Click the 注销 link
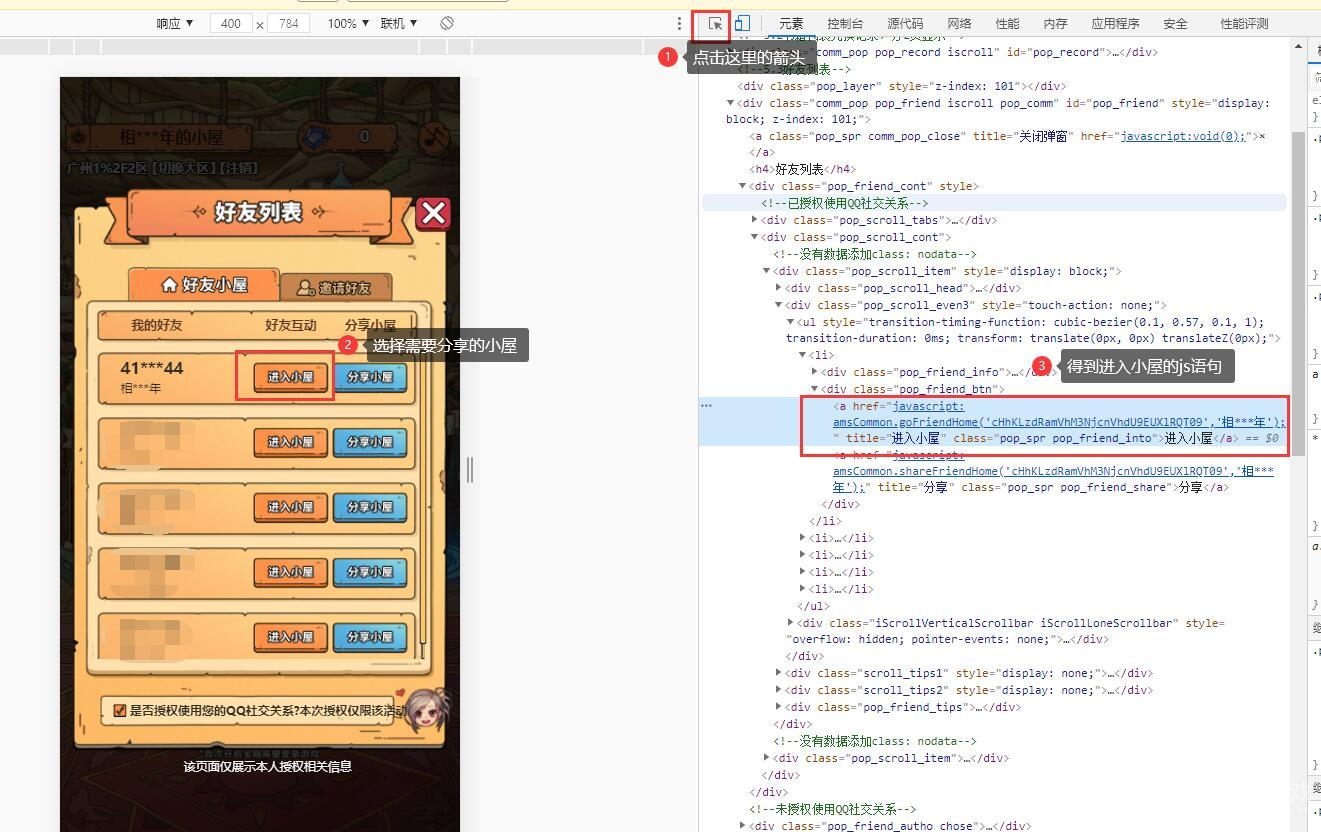The image size is (1321, 832). (241, 167)
